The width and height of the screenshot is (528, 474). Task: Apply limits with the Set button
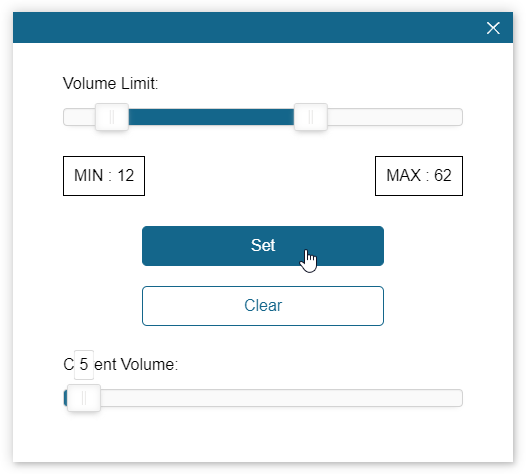pos(263,246)
